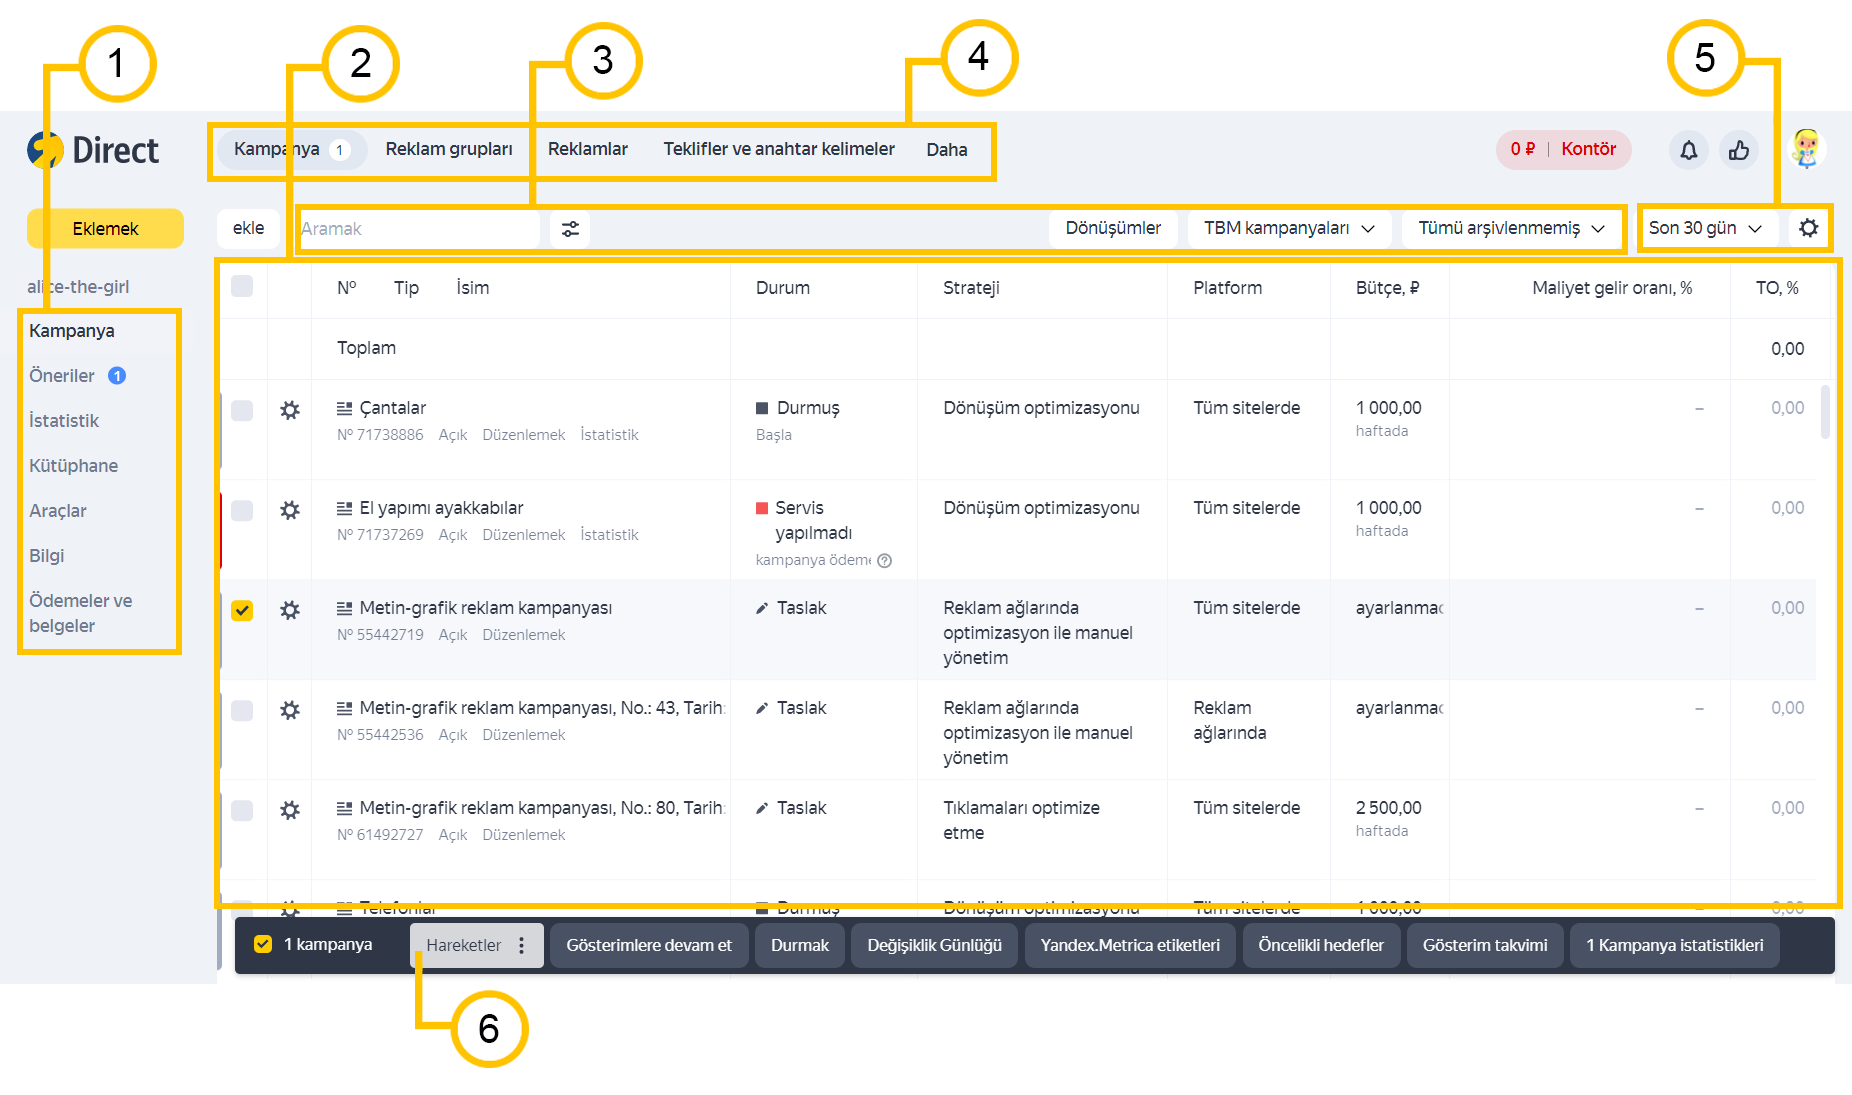Open the Teklifler ve anahtar kelimeler tab
Screen dimensions: 1852x1095
point(779,149)
